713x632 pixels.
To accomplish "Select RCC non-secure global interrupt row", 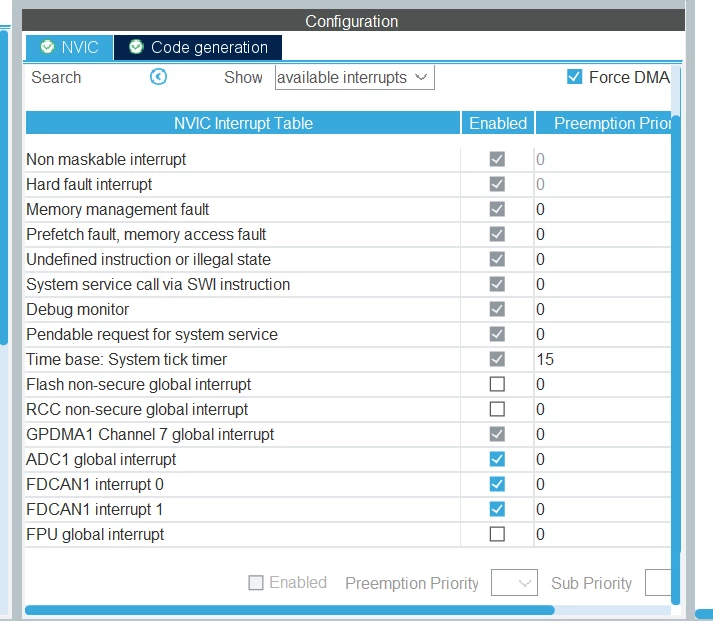I will (x=348, y=410).
